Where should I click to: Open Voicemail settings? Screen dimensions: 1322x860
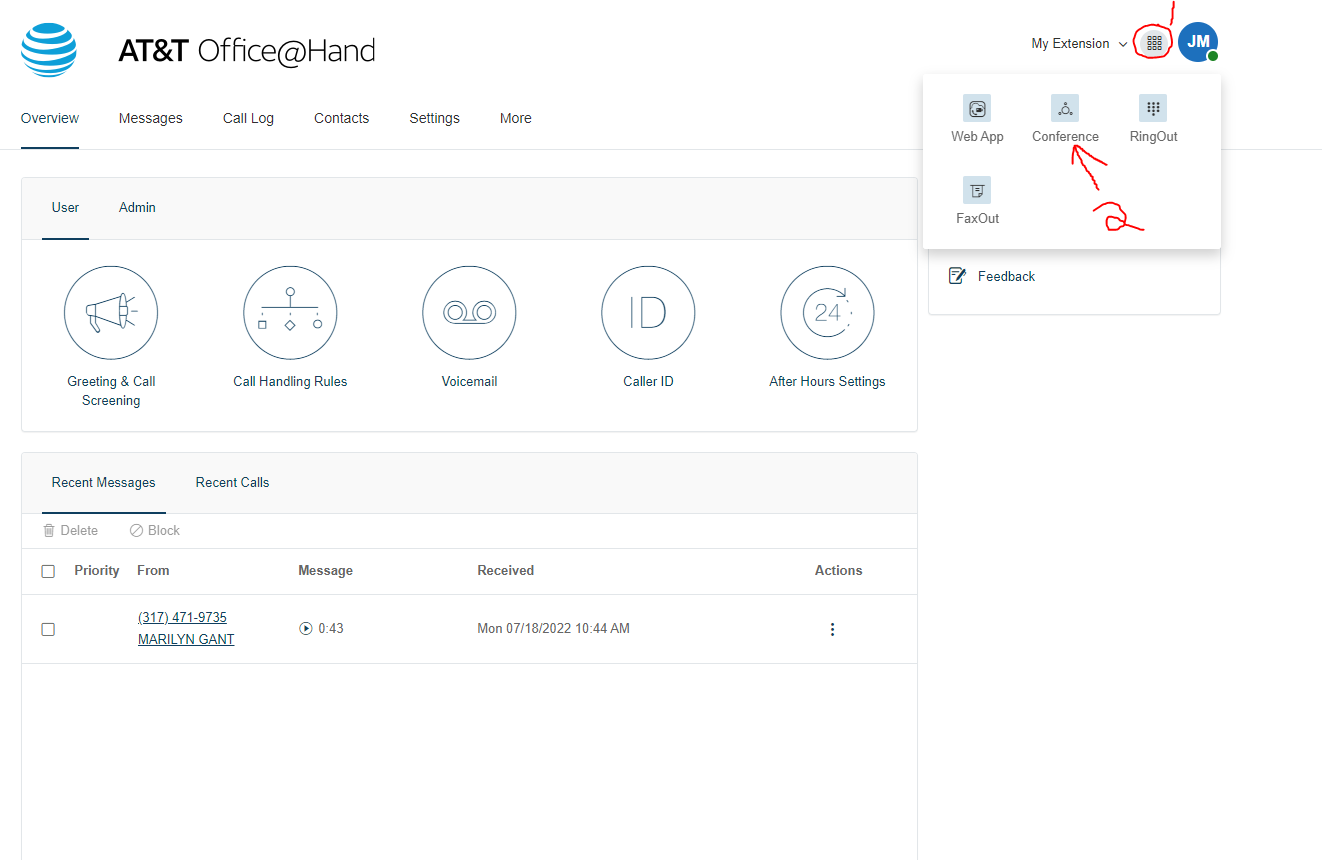pyautogui.click(x=469, y=327)
